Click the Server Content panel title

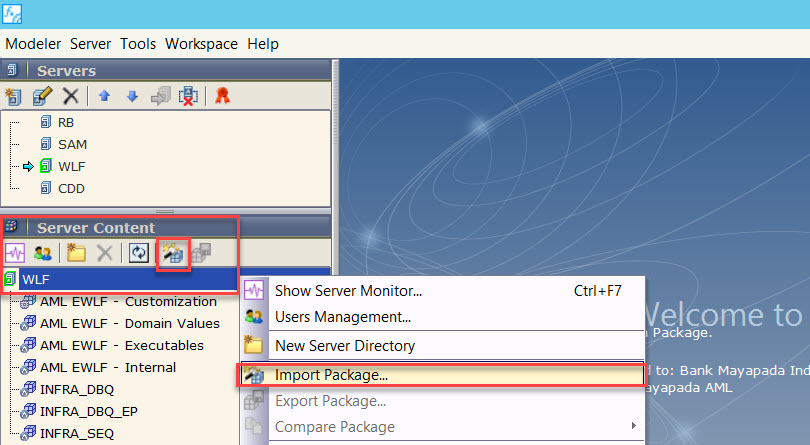(96, 227)
